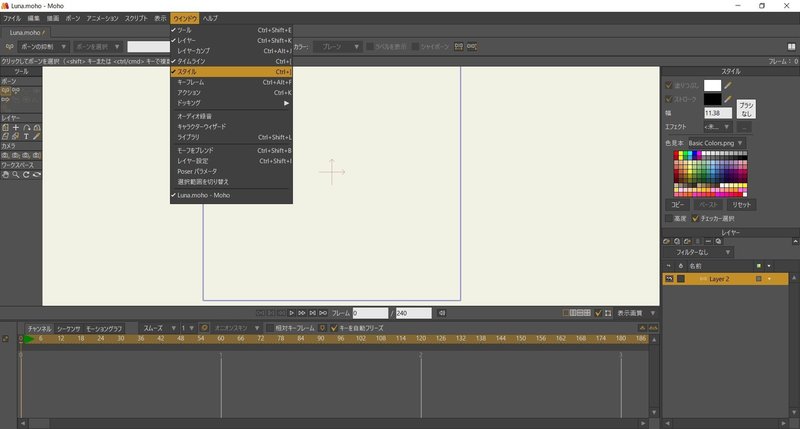Jump to end frame playback button

coord(323,313)
